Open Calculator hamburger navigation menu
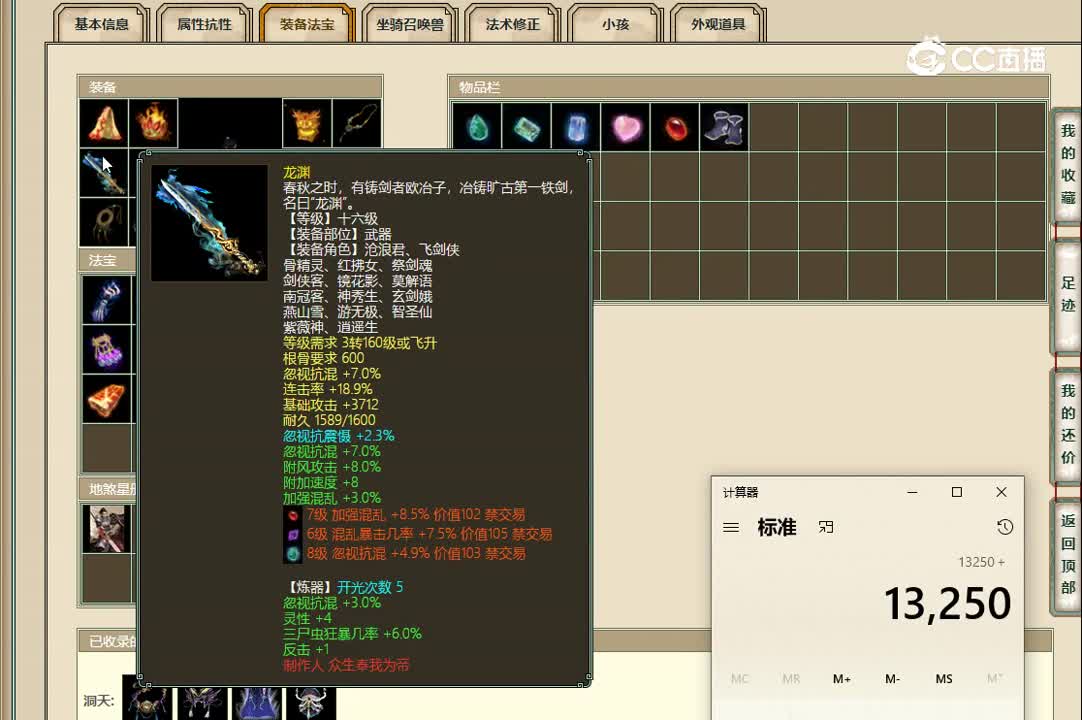This screenshot has height=720, width=1082. (x=731, y=527)
